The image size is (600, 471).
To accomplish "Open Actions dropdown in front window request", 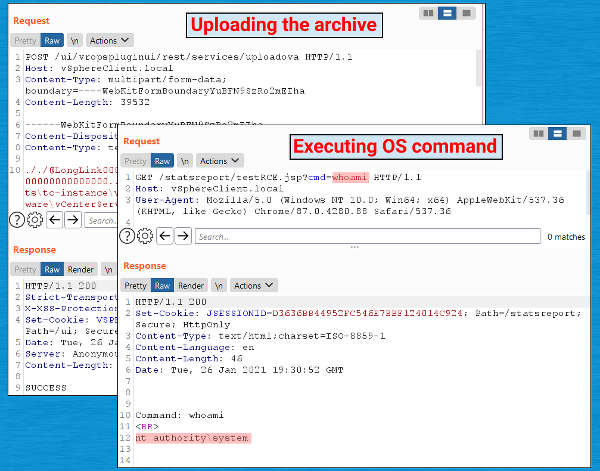I will (x=220, y=161).
